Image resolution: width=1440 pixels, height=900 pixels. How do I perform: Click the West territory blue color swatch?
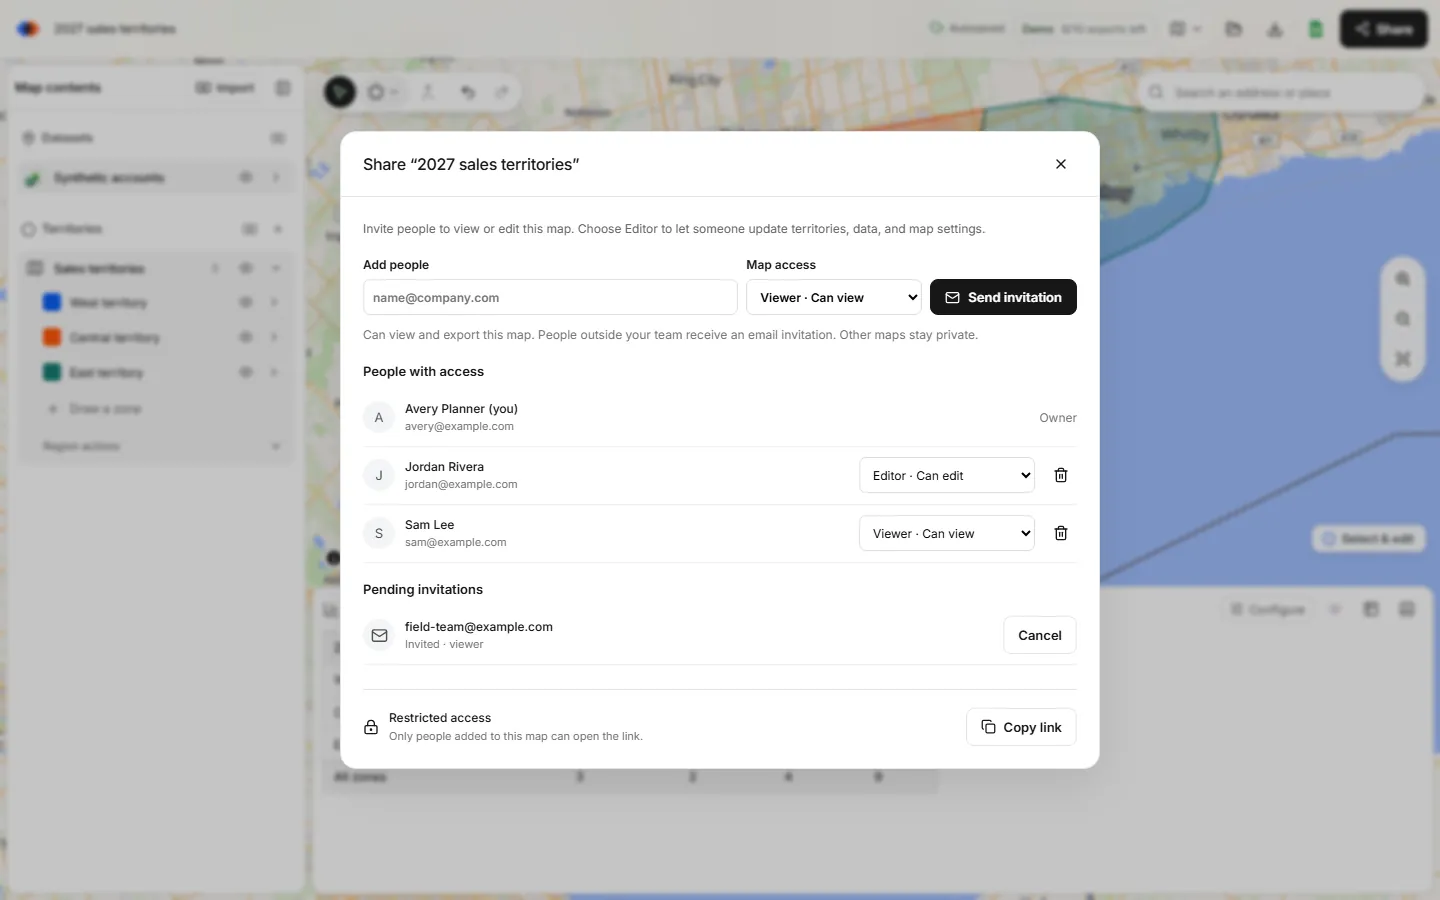(x=52, y=302)
